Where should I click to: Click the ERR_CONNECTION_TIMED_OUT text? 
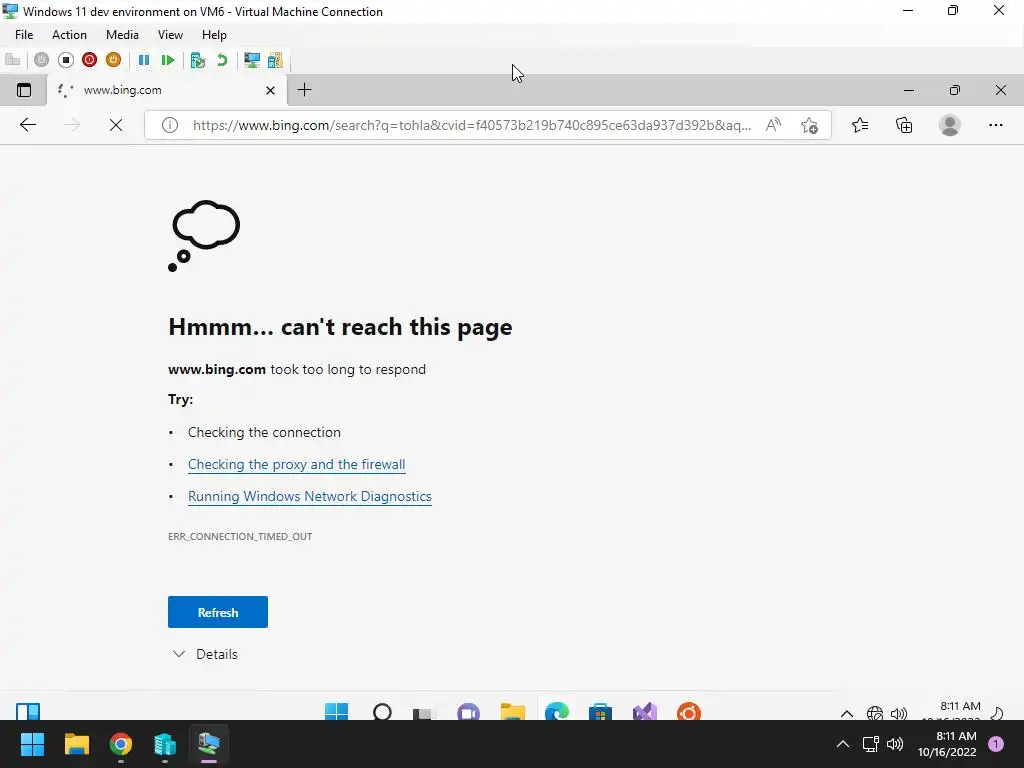click(x=240, y=536)
